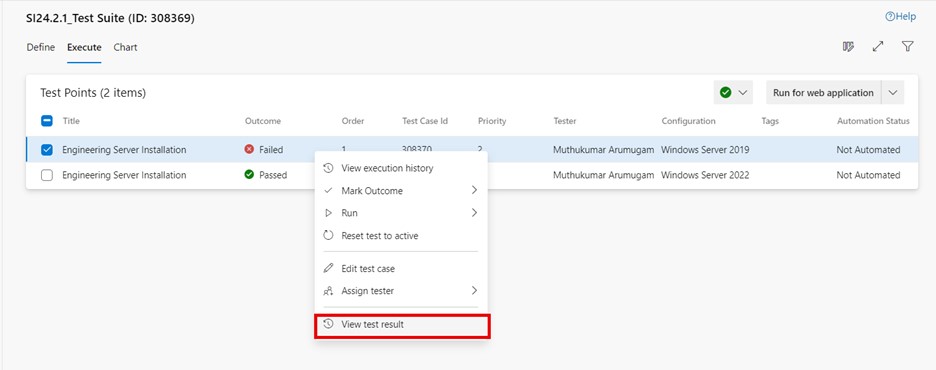Sort by the Outcome column header
This screenshot has height=370, width=936.
tap(263, 121)
